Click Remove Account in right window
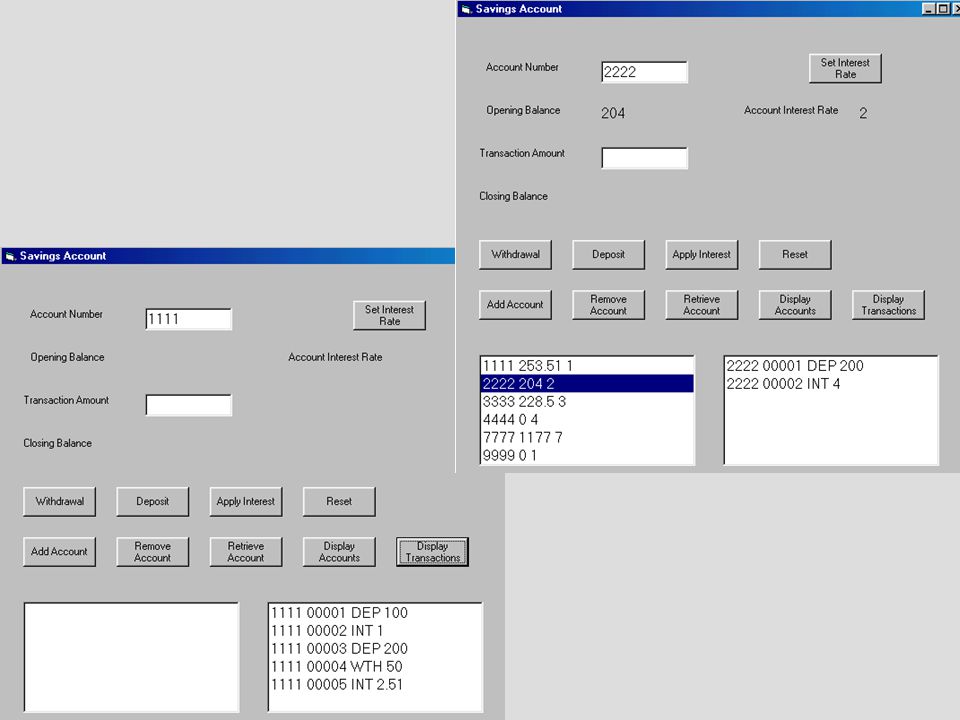The width and height of the screenshot is (960, 720). pyautogui.click(x=609, y=305)
